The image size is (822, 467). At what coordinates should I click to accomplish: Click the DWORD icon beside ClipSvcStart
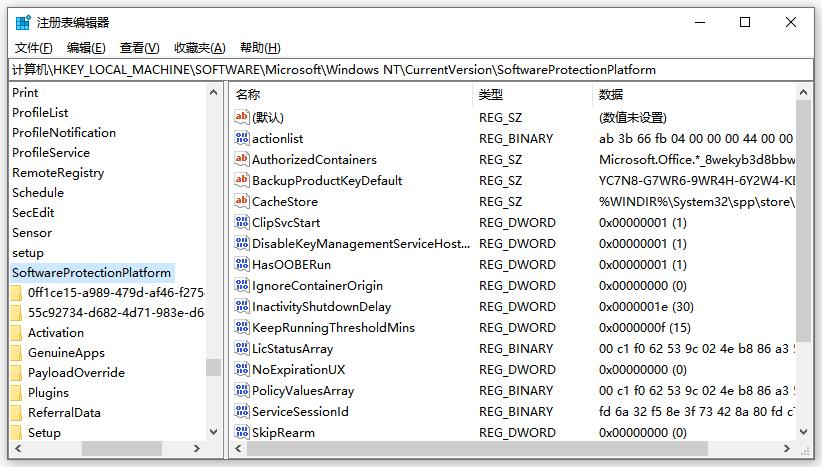point(241,222)
